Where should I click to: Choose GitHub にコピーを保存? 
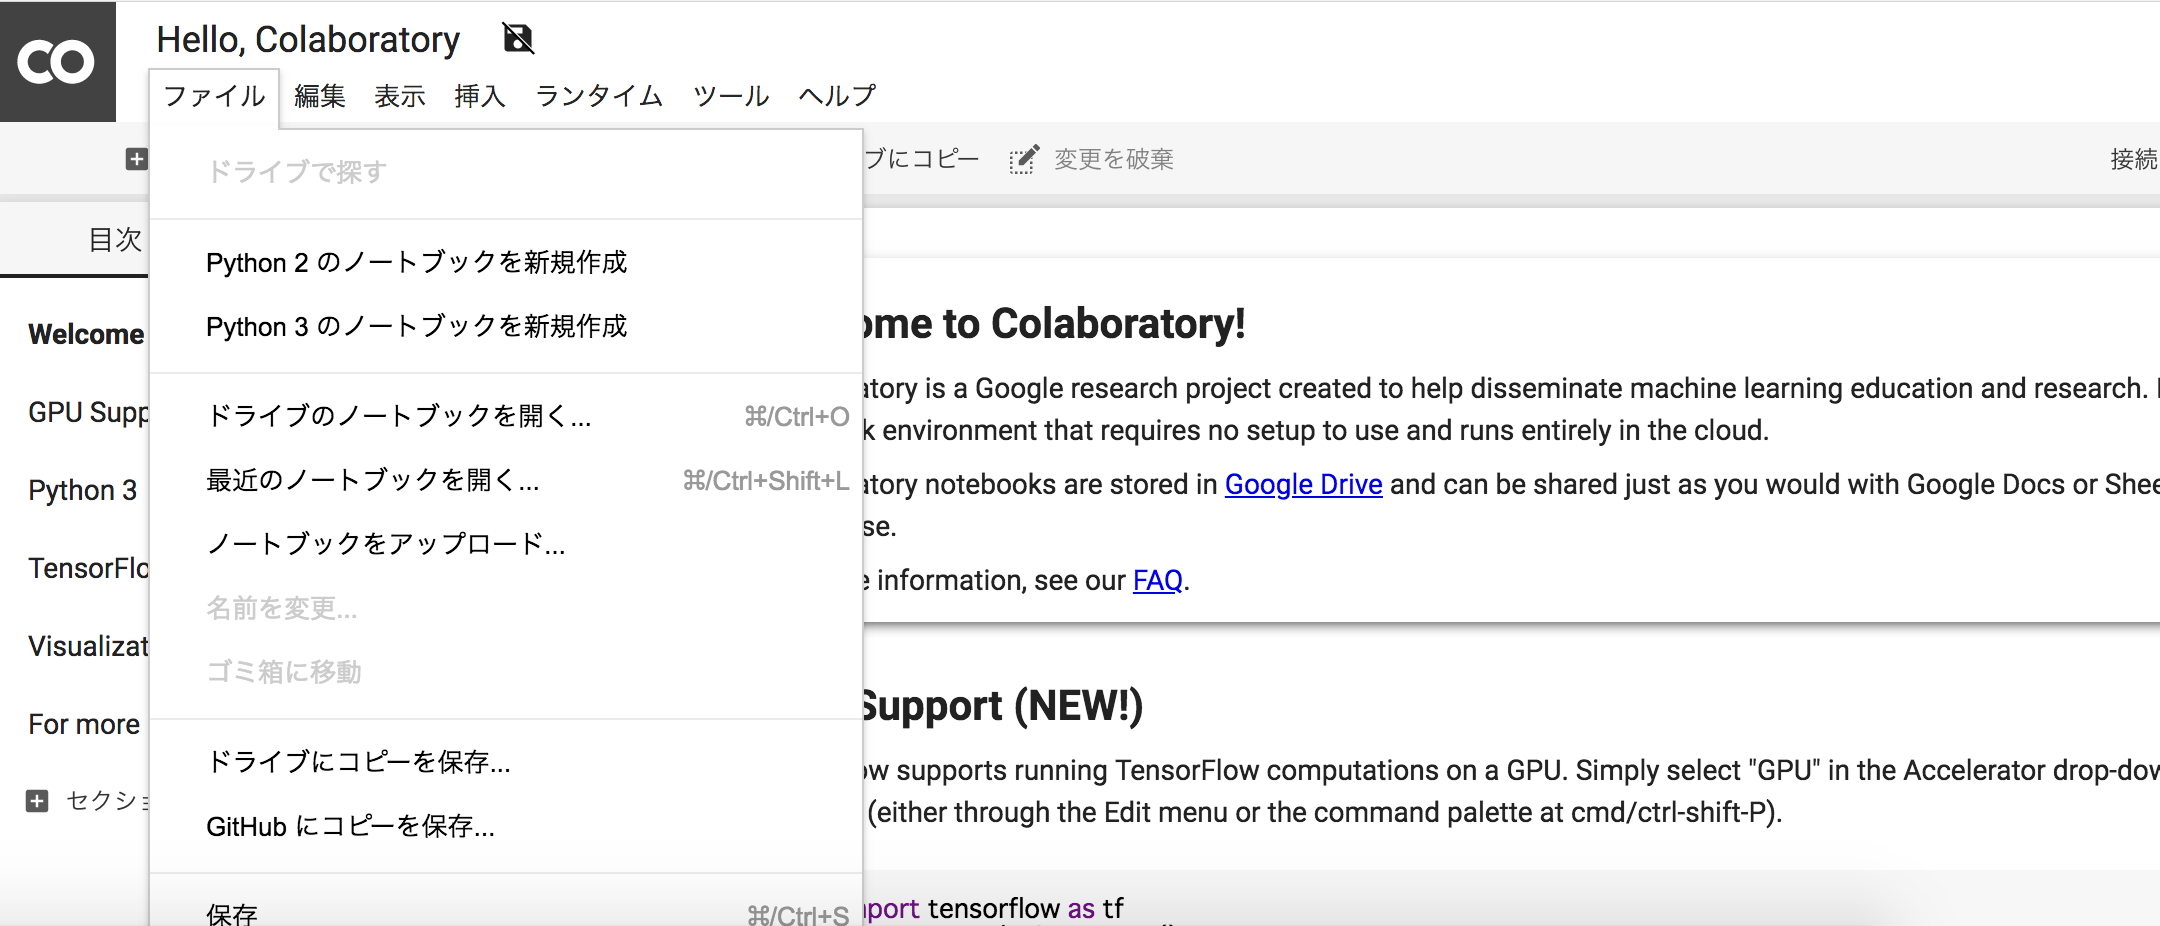(506, 826)
